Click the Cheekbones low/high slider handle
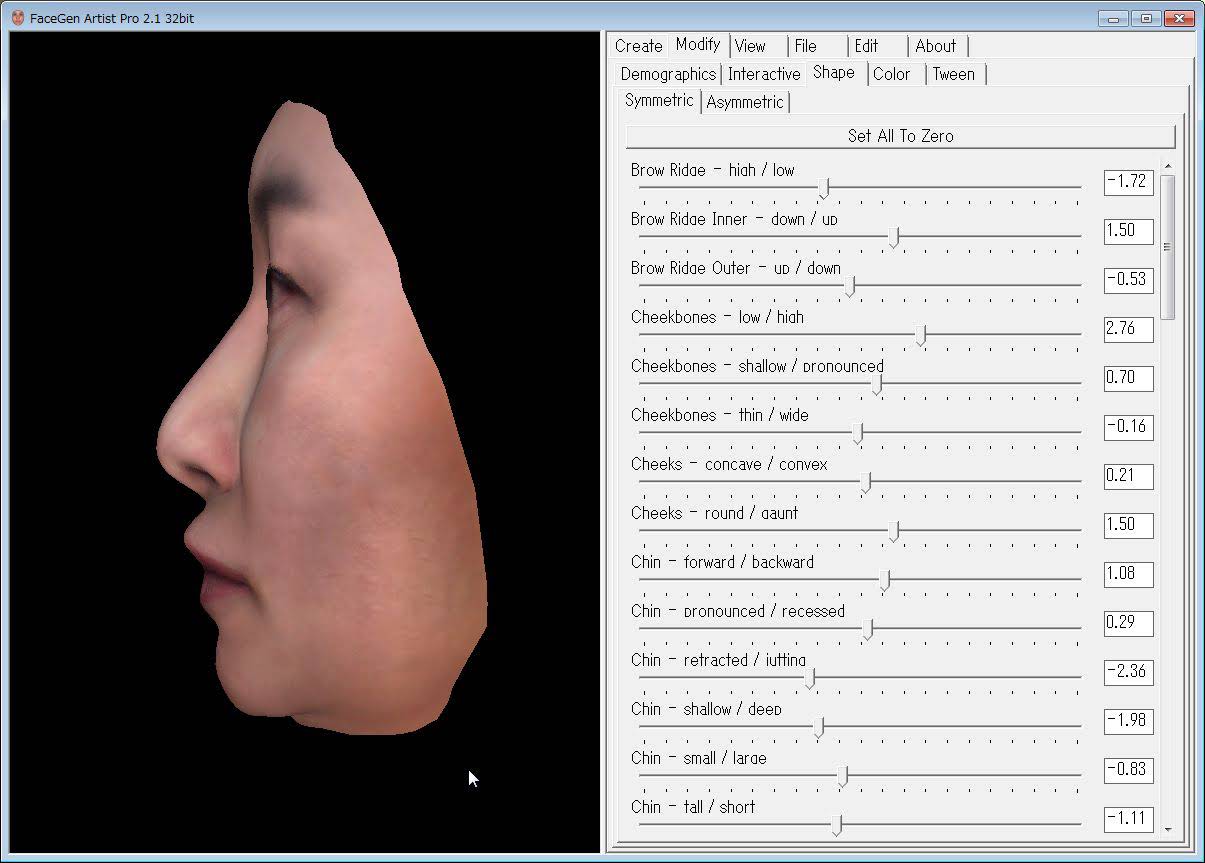This screenshot has width=1205, height=863. point(921,335)
